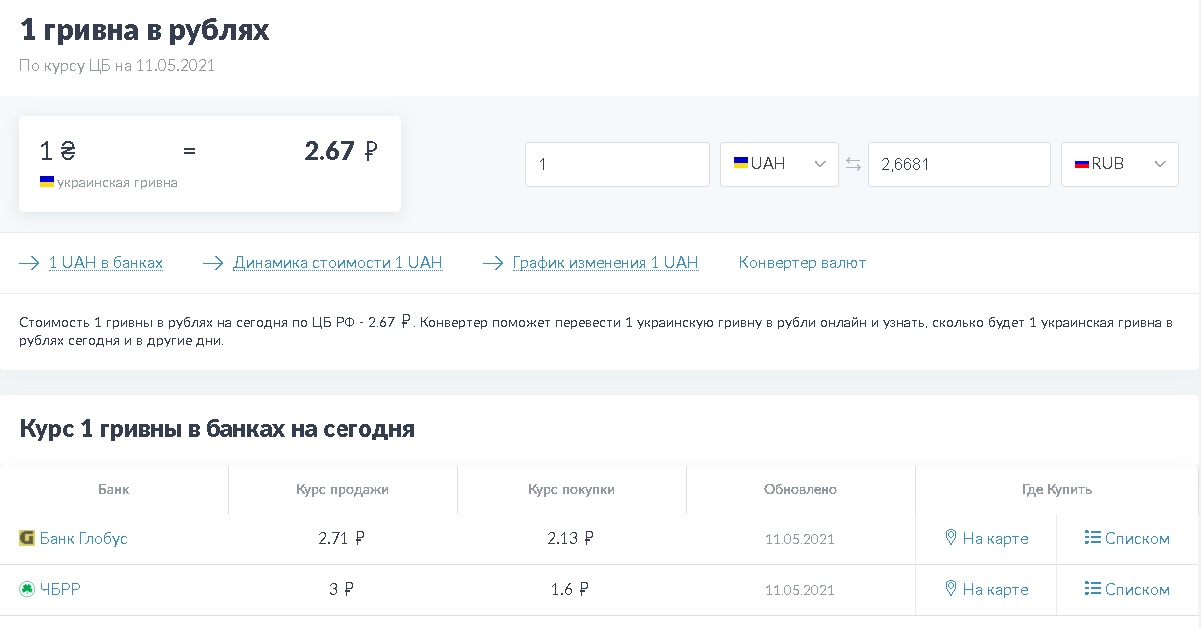1201x629 pixels.
Task: Open the 'Конвертер валют' link
Action: point(802,263)
